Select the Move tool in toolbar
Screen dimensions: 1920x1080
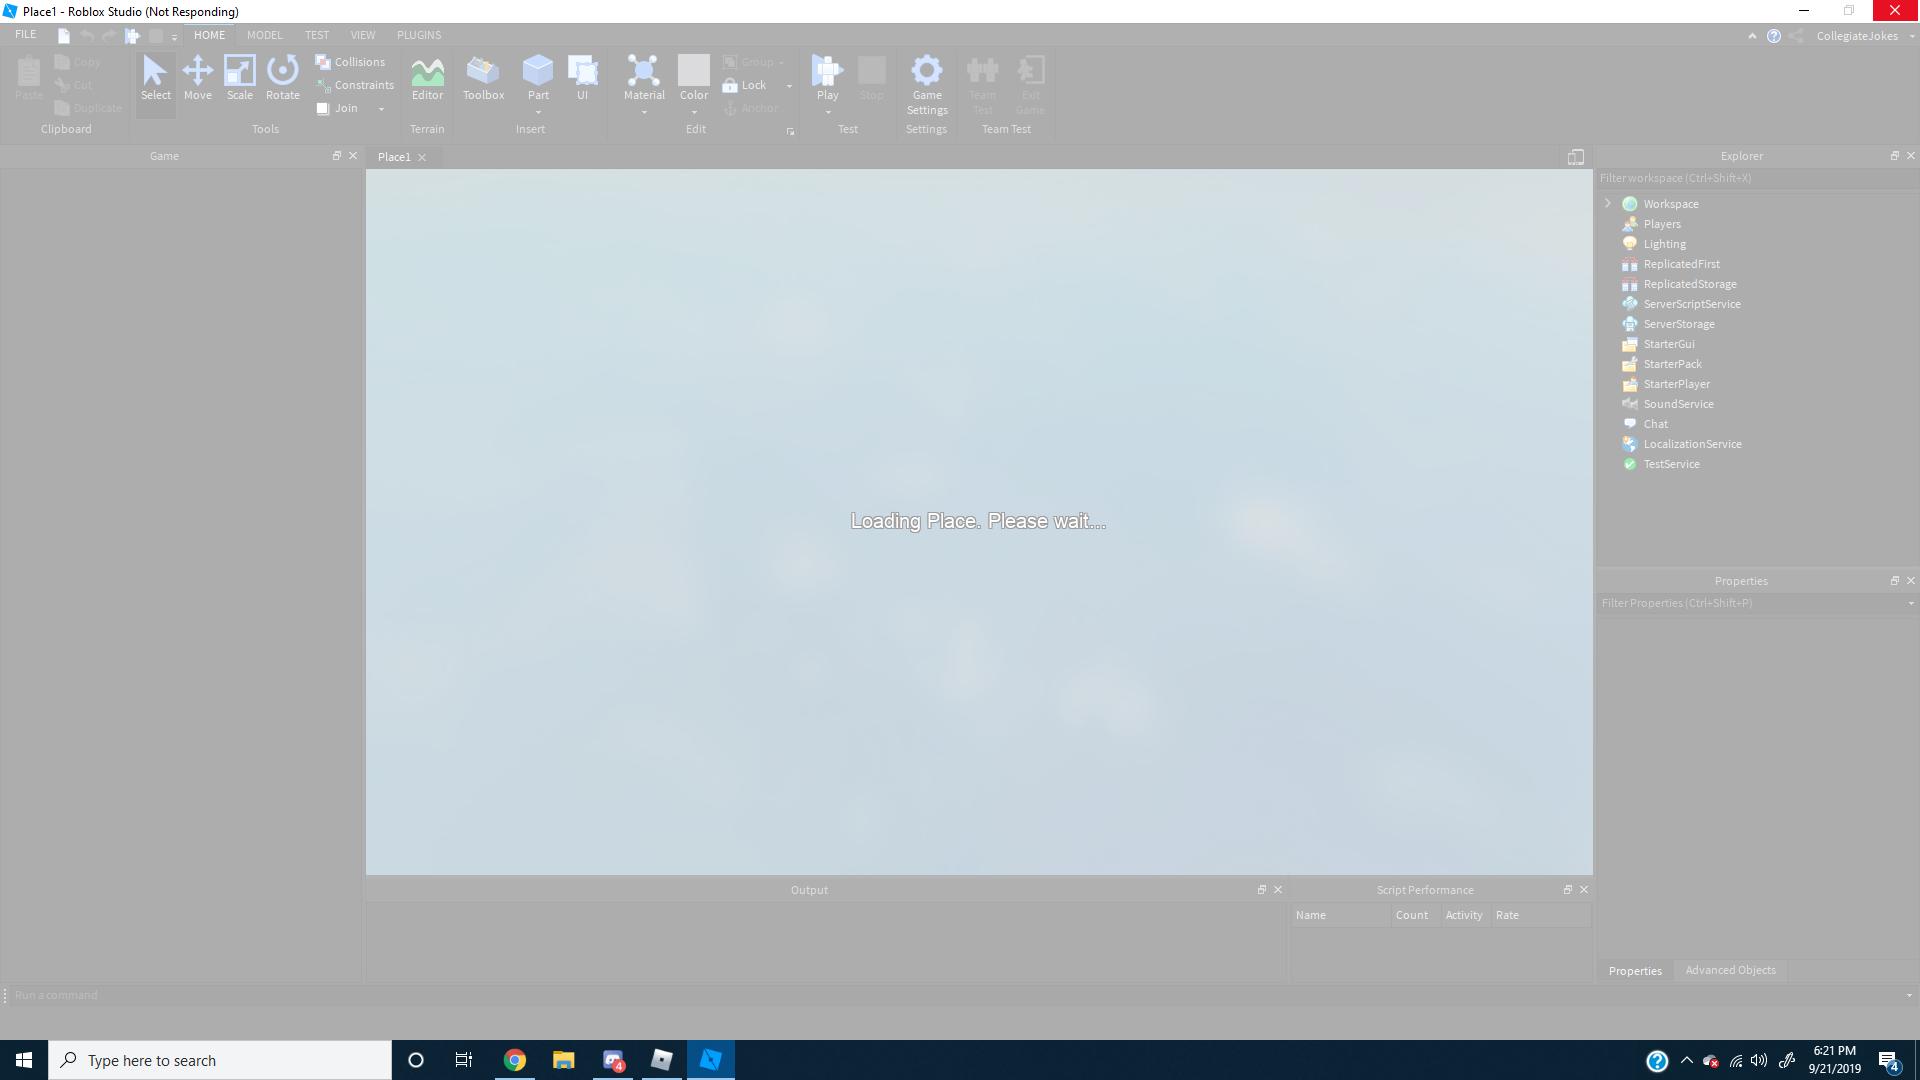pos(196,76)
